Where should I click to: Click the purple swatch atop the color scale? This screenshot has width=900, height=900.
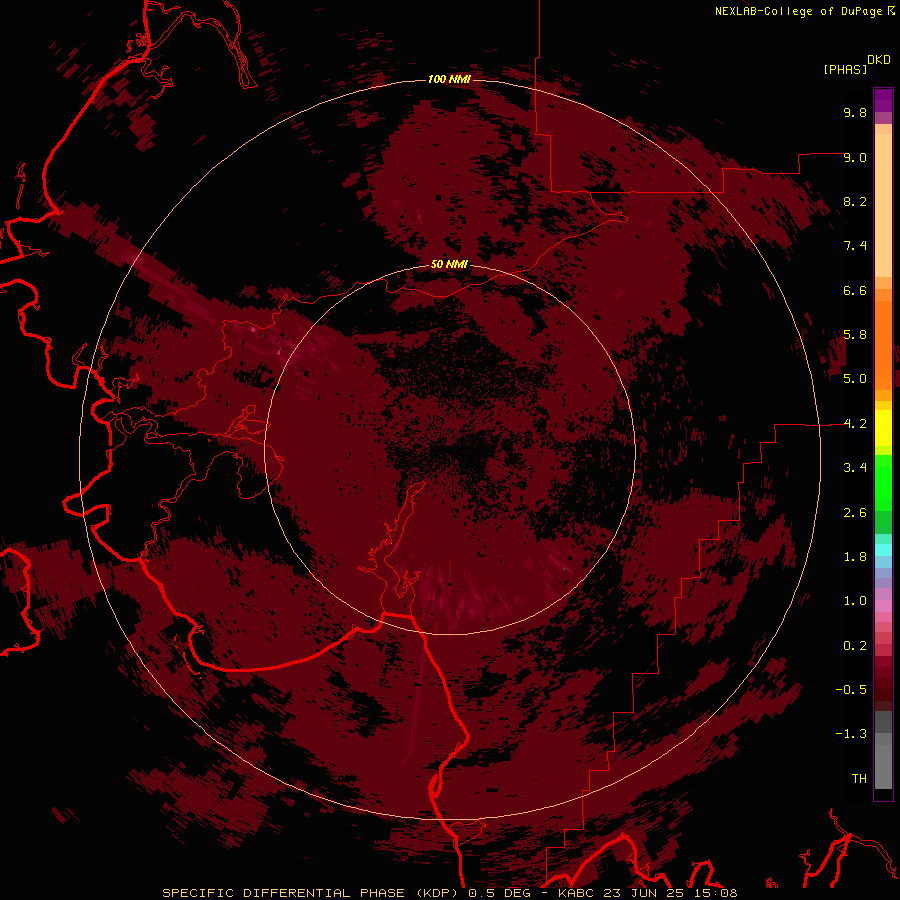883,100
